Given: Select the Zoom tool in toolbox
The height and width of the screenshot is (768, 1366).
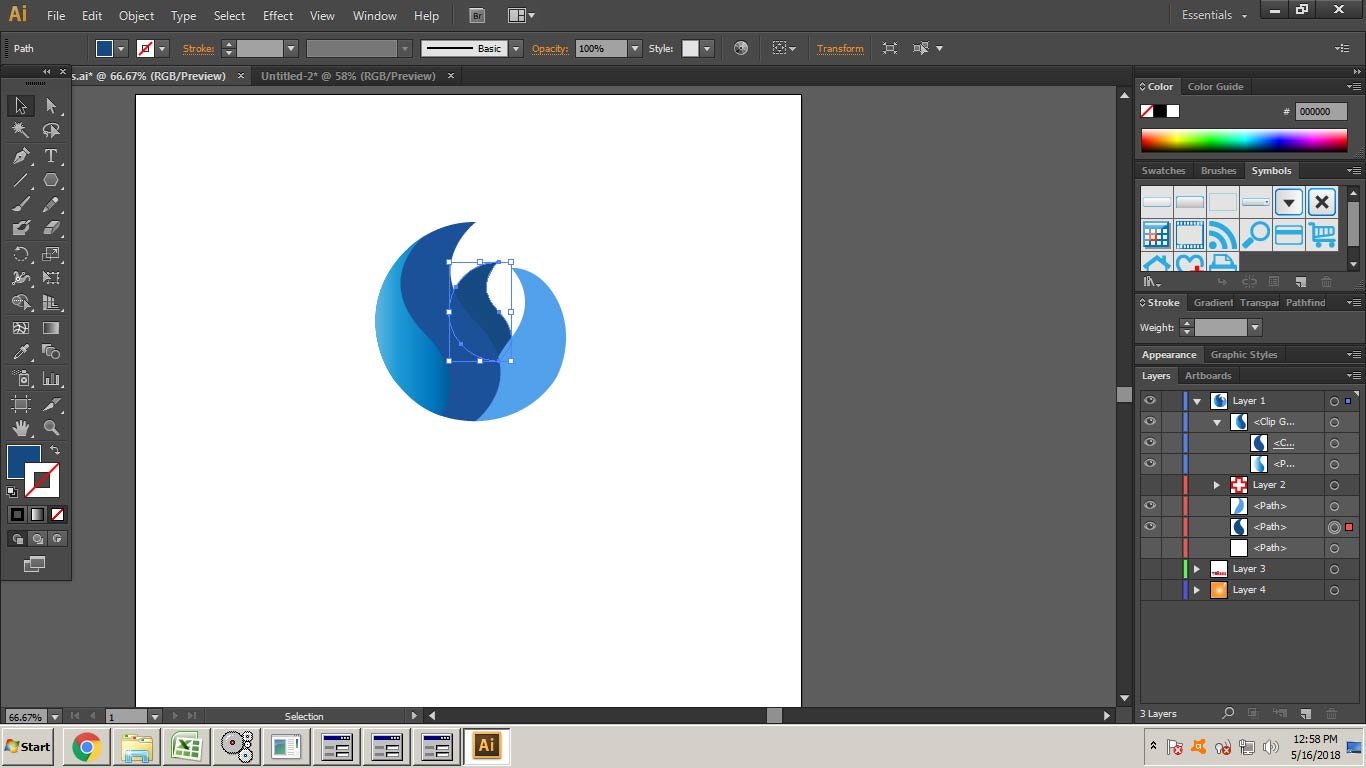Looking at the screenshot, I should [51, 428].
